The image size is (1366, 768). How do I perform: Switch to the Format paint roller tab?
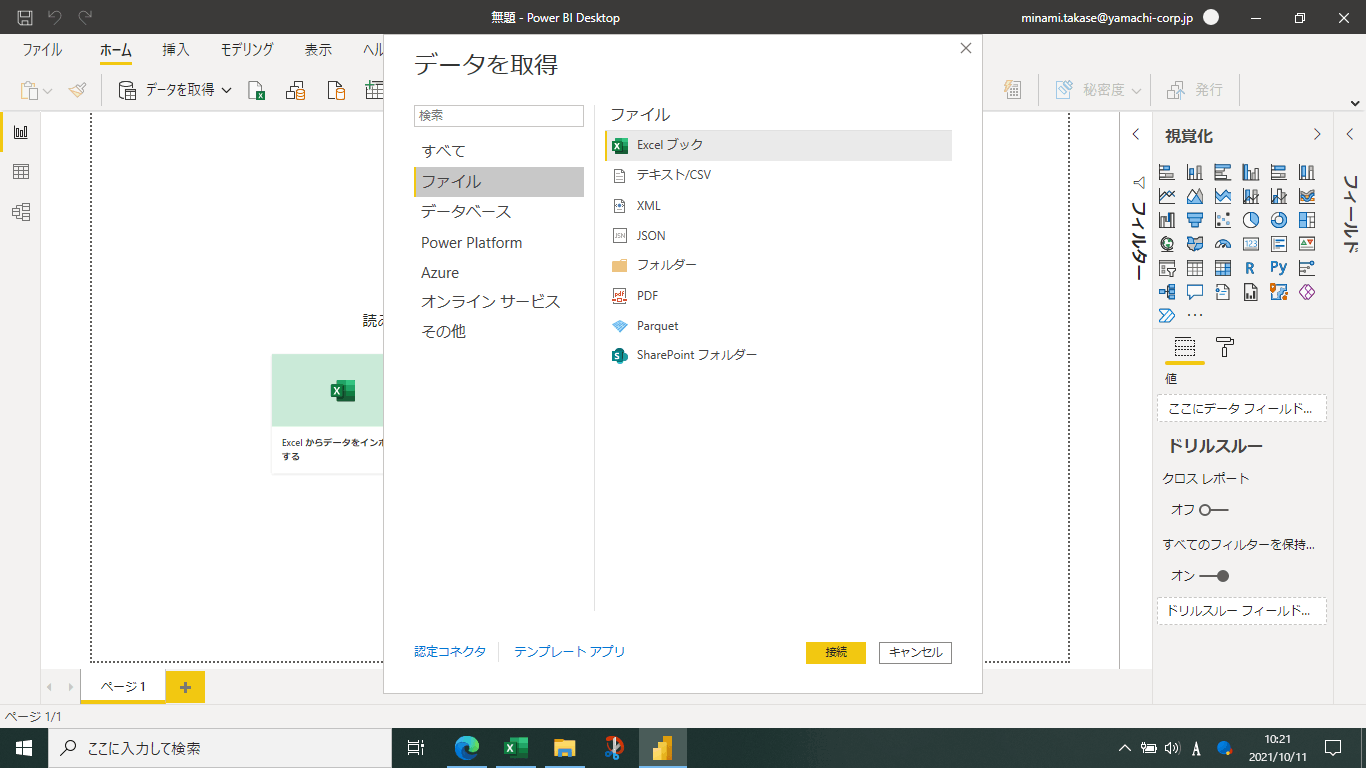(x=1225, y=347)
